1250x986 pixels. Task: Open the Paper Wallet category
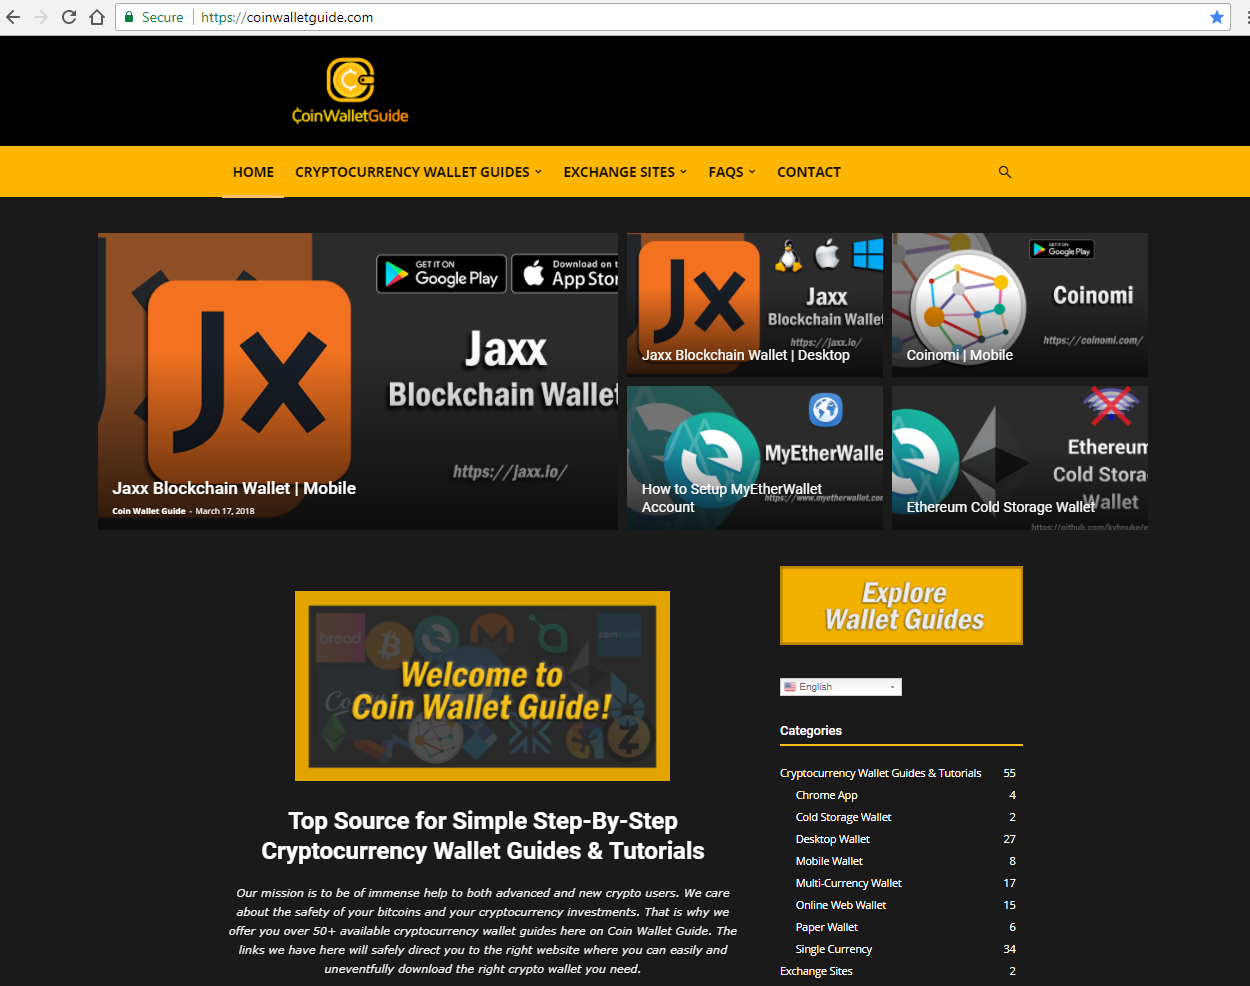click(827, 927)
